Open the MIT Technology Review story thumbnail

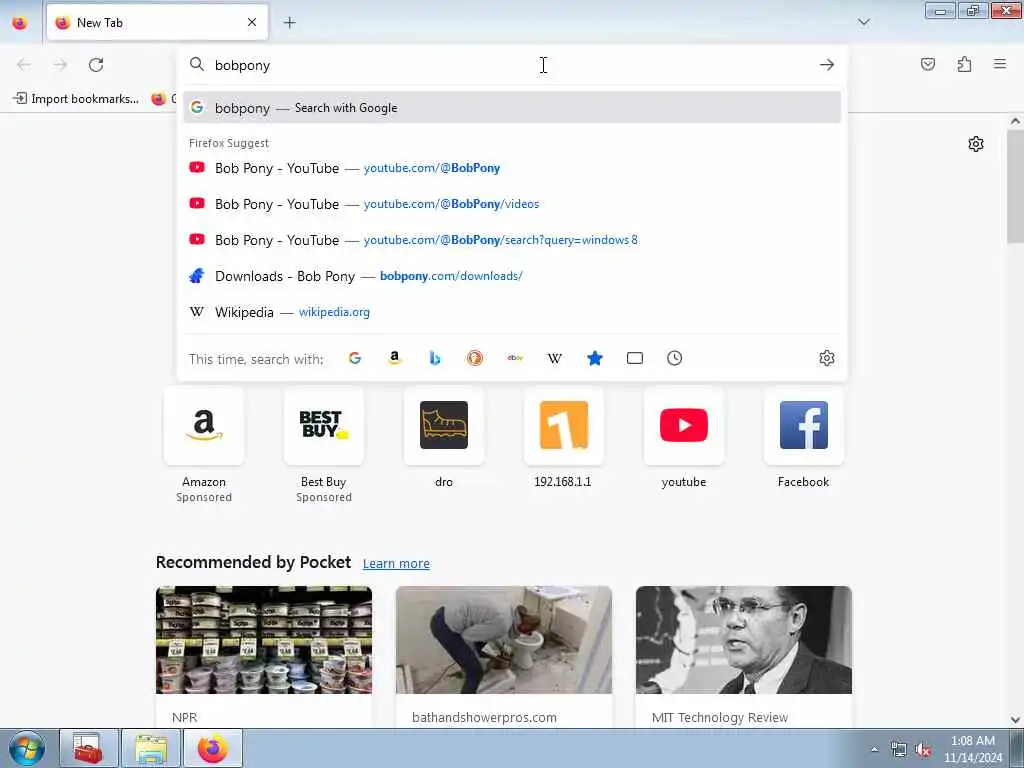click(744, 640)
